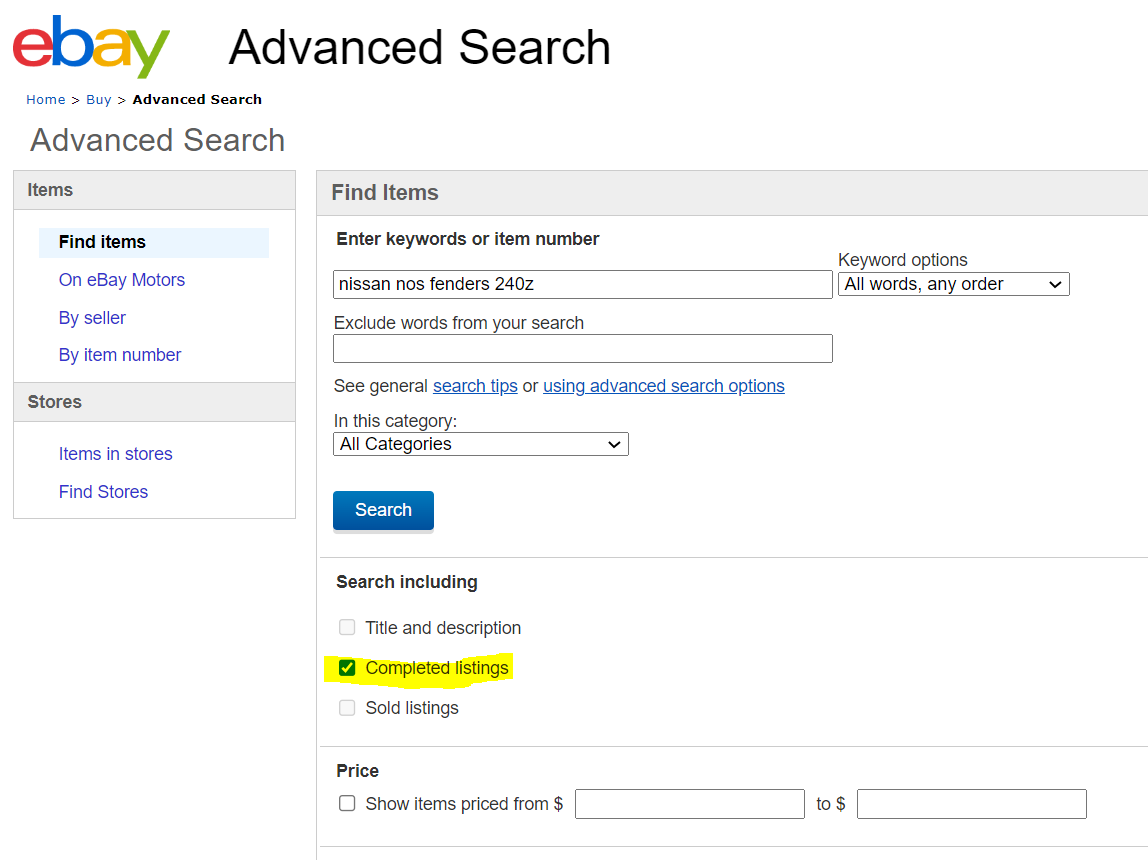The width and height of the screenshot is (1148, 860).
Task: Open using advanced search options link
Action: 663,386
